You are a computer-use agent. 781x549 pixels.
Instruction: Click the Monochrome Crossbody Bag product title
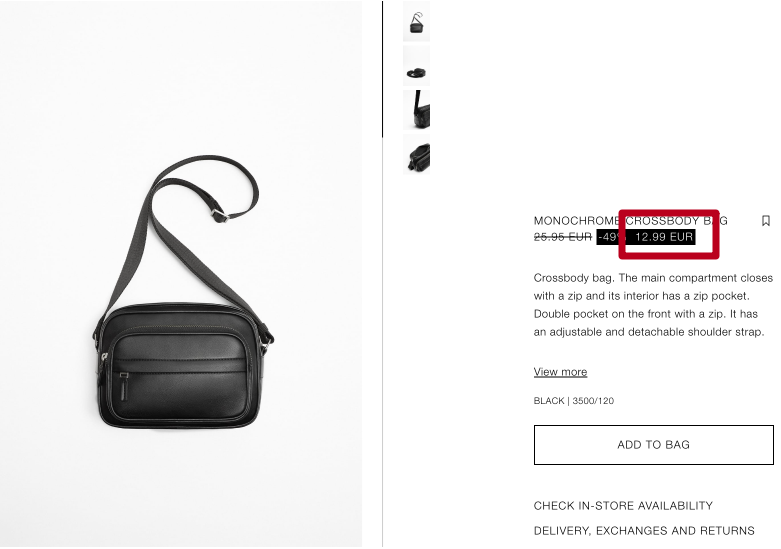631,221
